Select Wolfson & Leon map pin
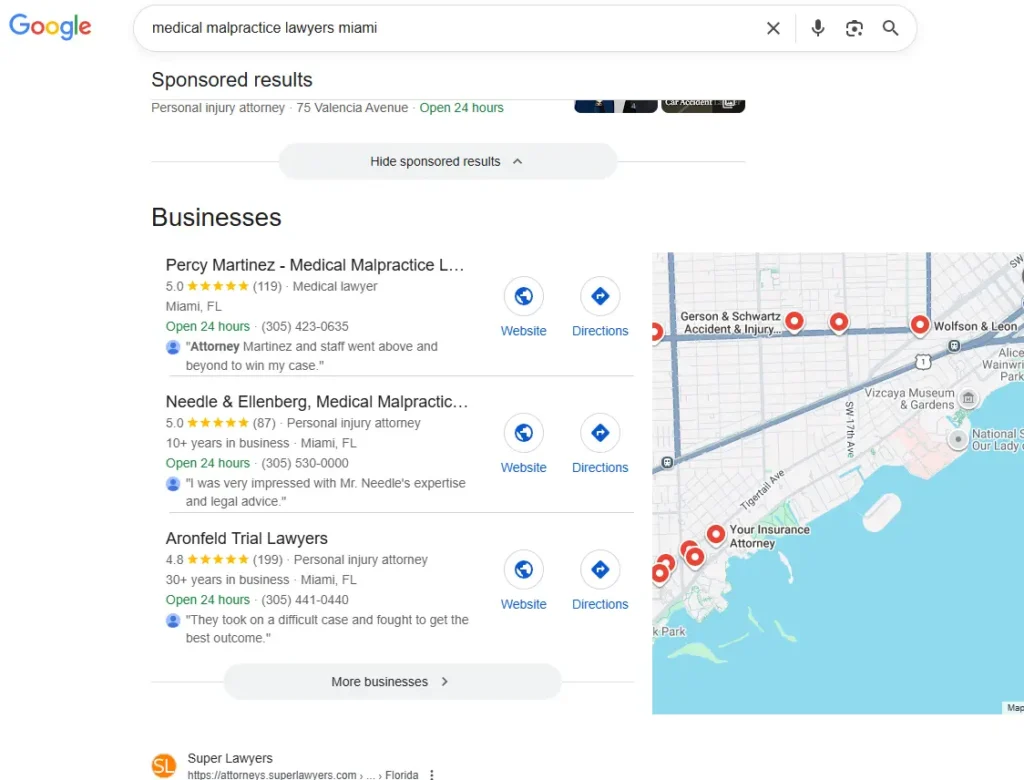The width and height of the screenshot is (1024, 780). (919, 324)
